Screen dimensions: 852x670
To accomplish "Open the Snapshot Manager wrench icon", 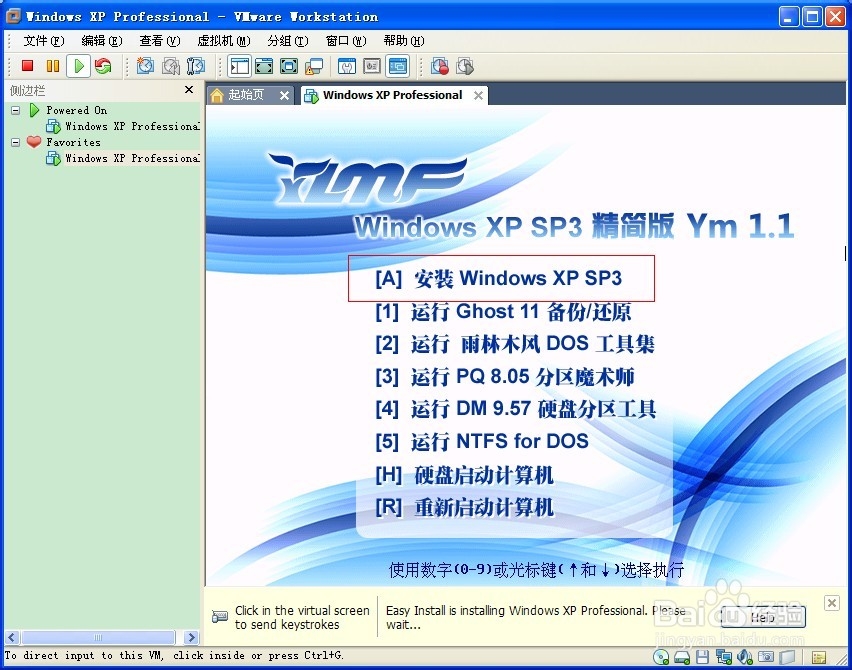I will coord(196,66).
